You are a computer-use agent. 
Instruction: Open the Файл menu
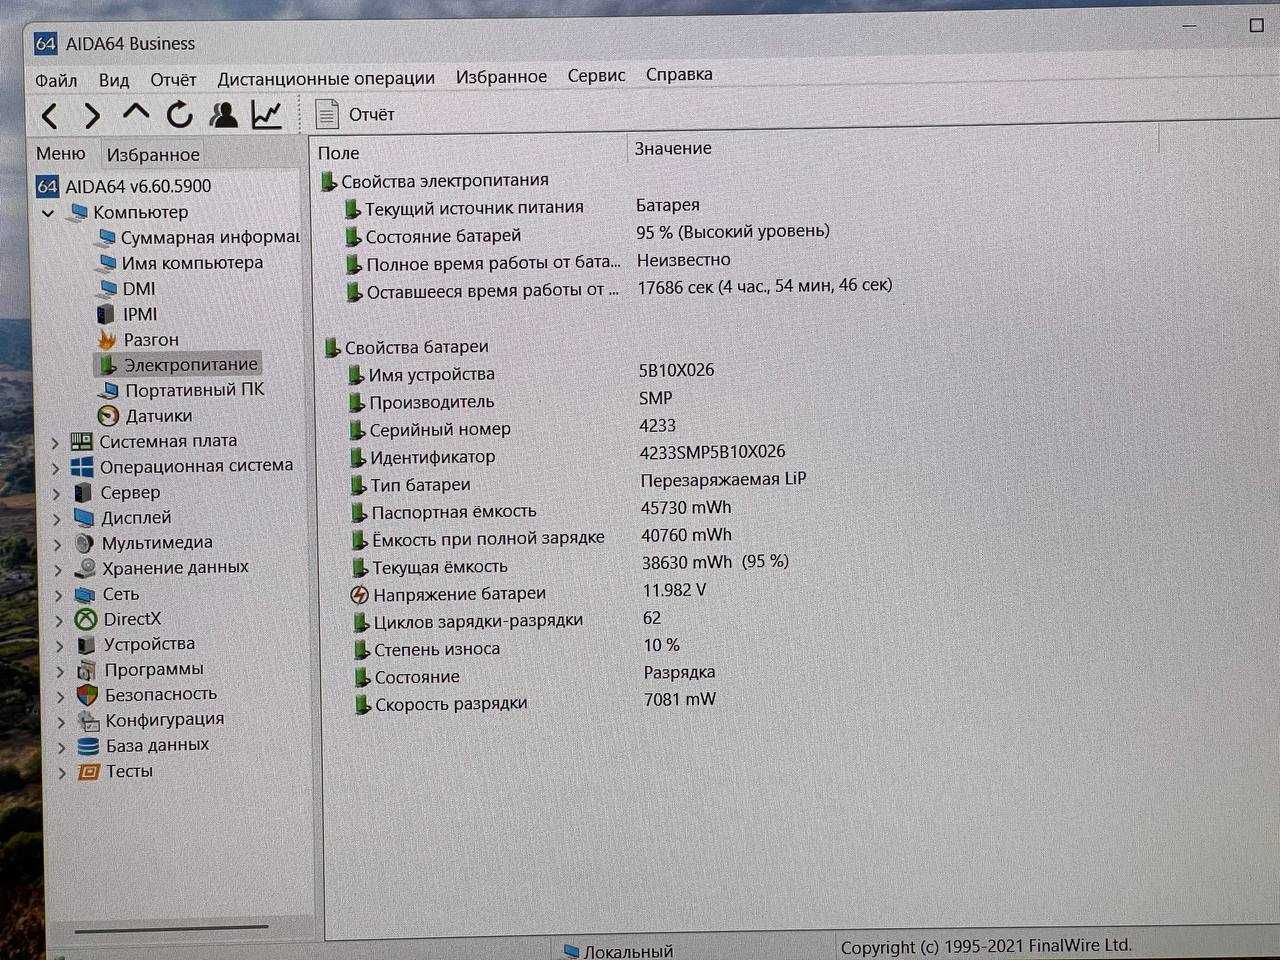pyautogui.click(x=56, y=80)
